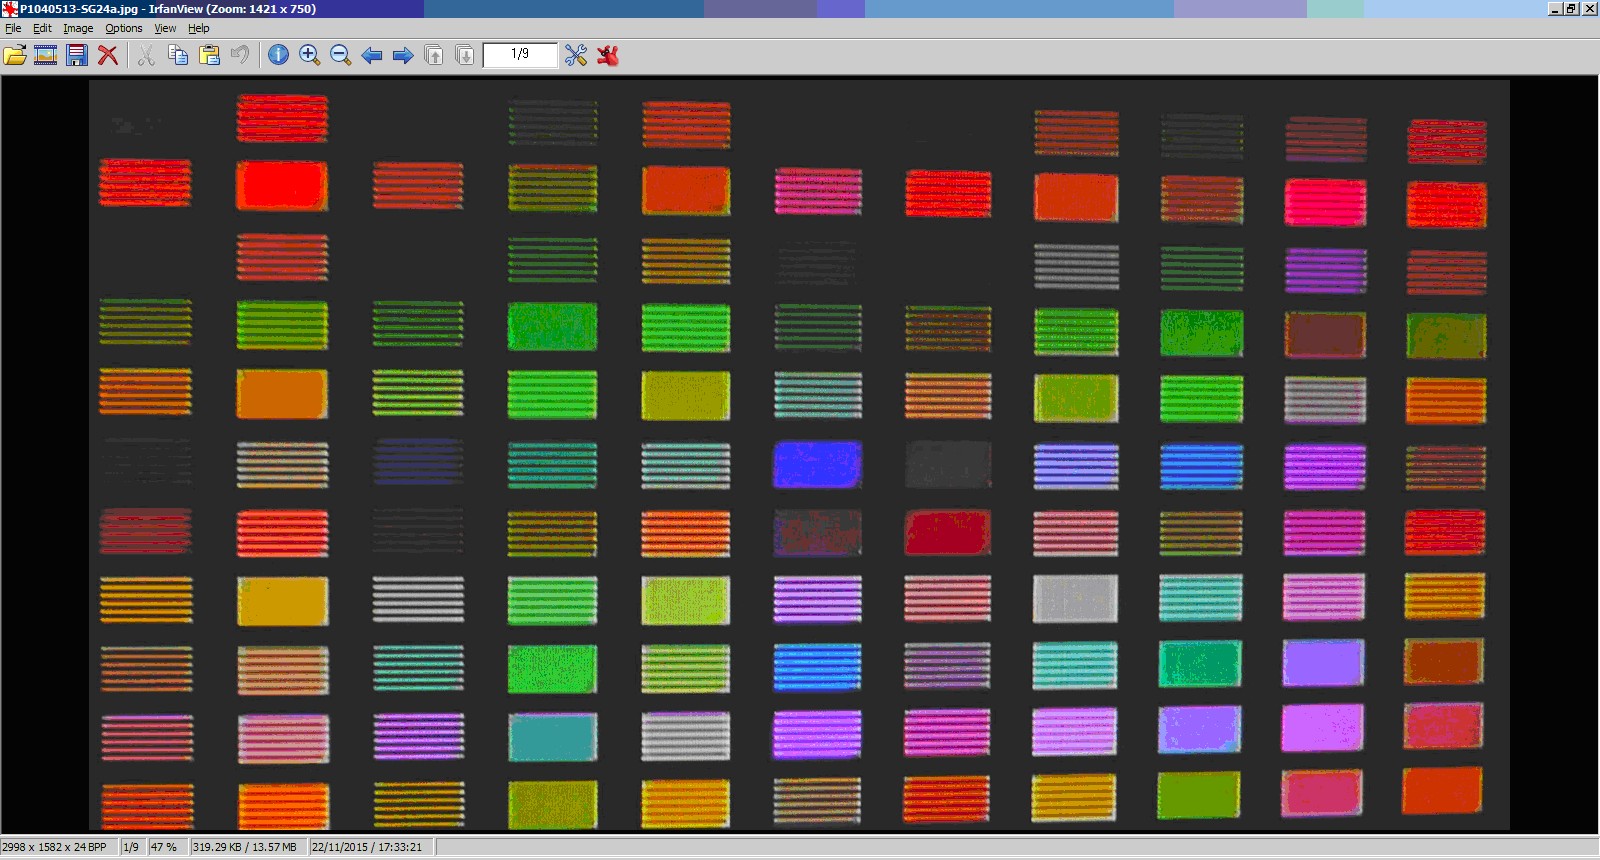Image resolution: width=1600 pixels, height=860 pixels.
Task: Click the solid bright blue patch in the image
Action: coord(817,465)
